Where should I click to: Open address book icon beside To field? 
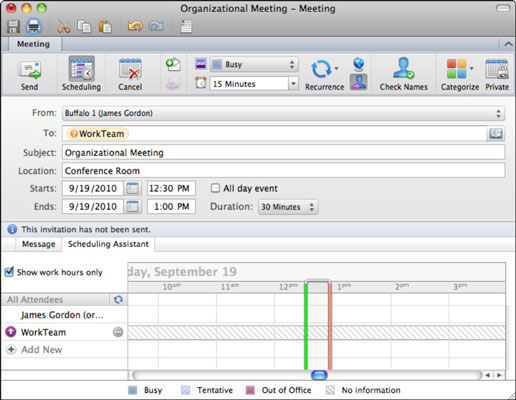click(496, 134)
